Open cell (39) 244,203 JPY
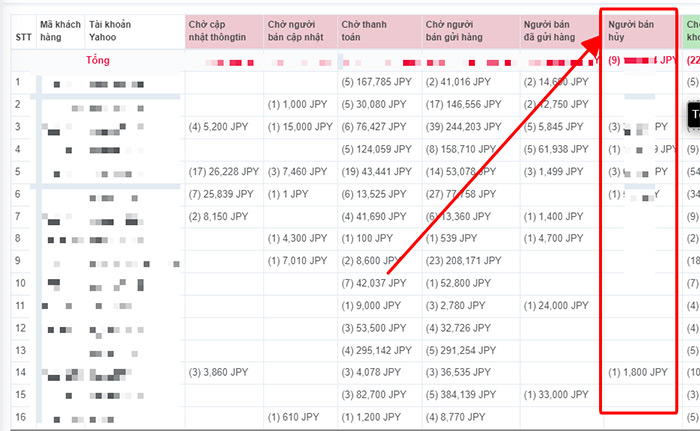The width and height of the screenshot is (700, 431). pos(463,127)
